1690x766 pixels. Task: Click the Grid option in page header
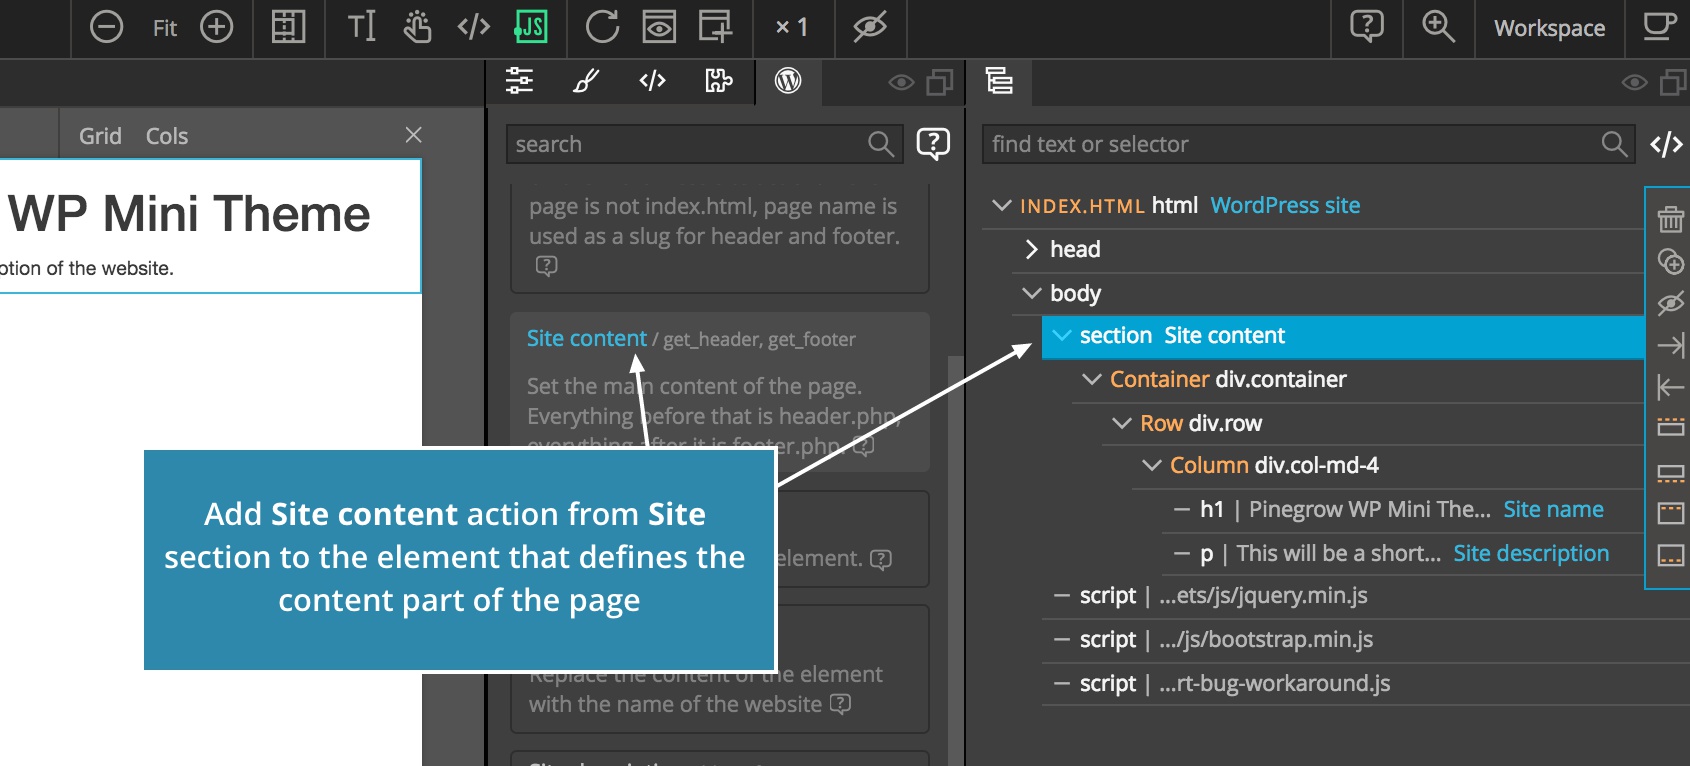(100, 136)
